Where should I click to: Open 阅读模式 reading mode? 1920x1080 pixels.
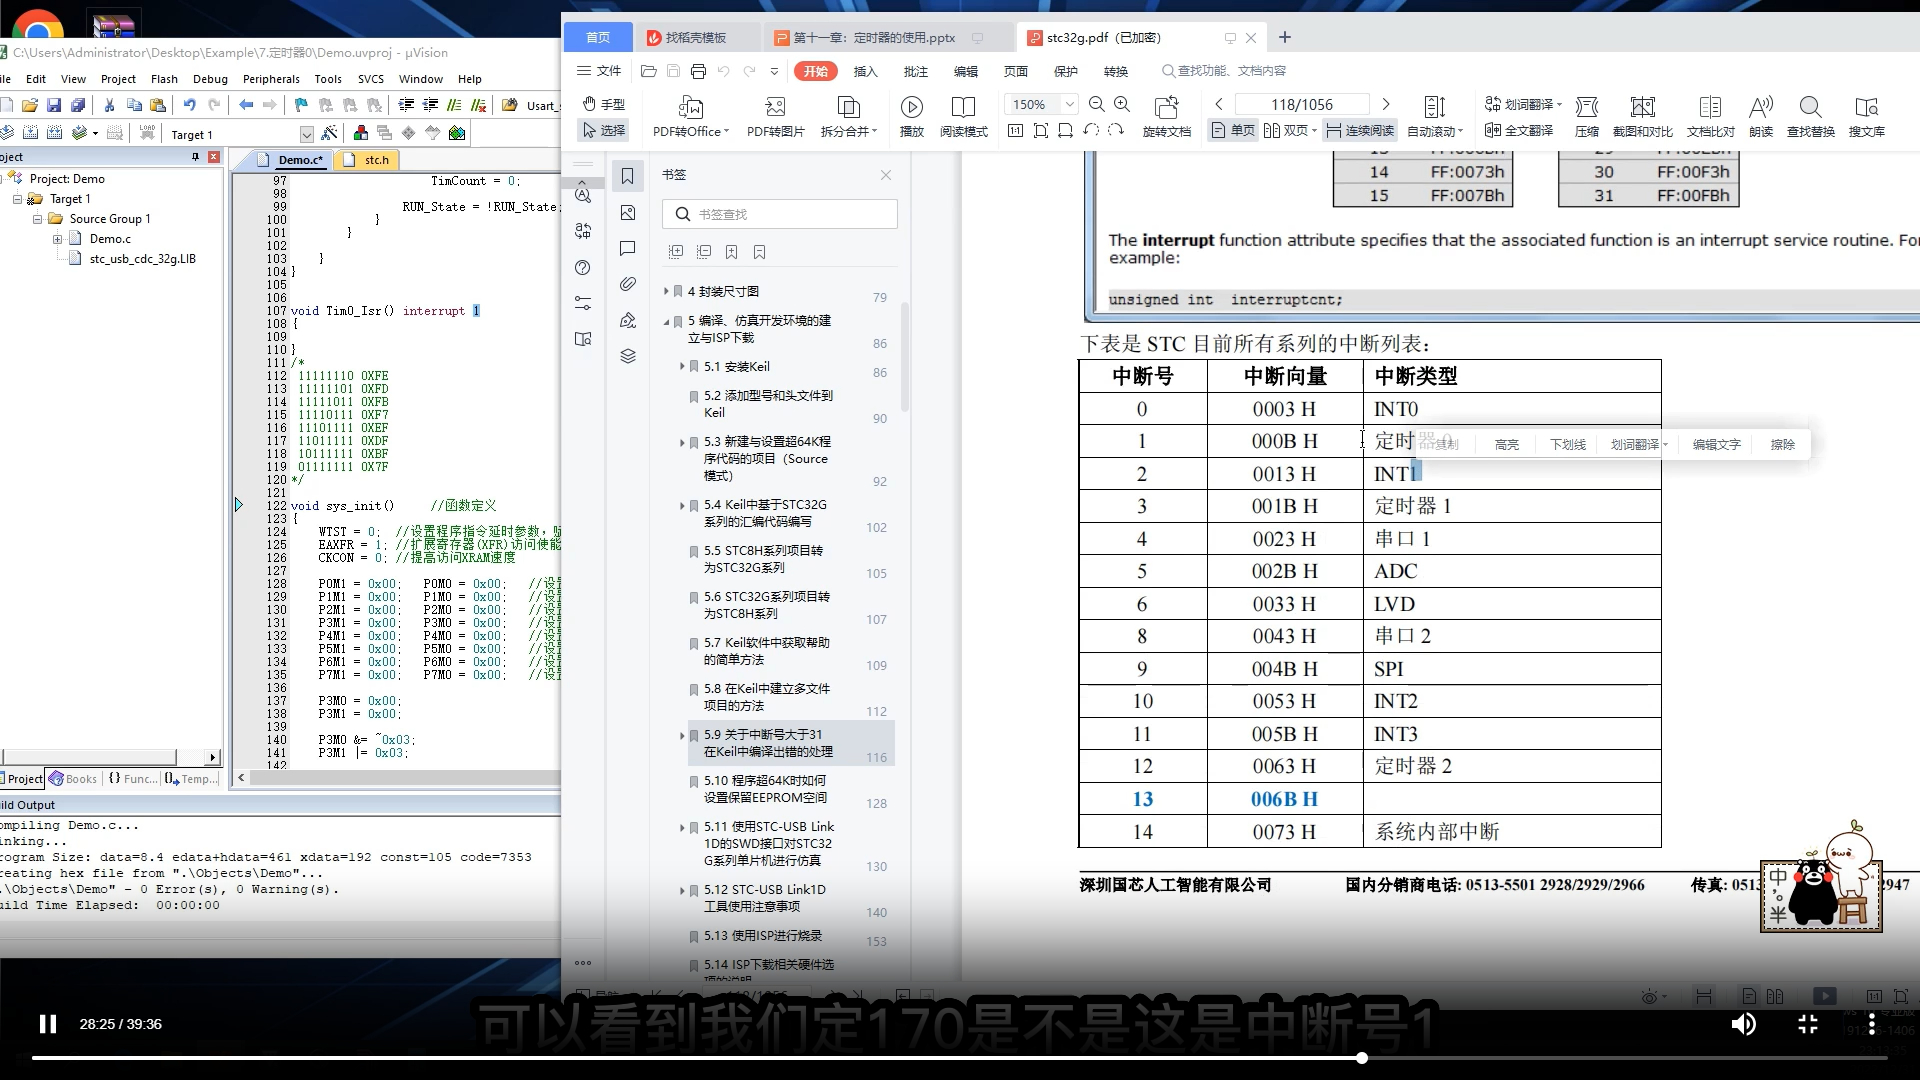(x=963, y=116)
